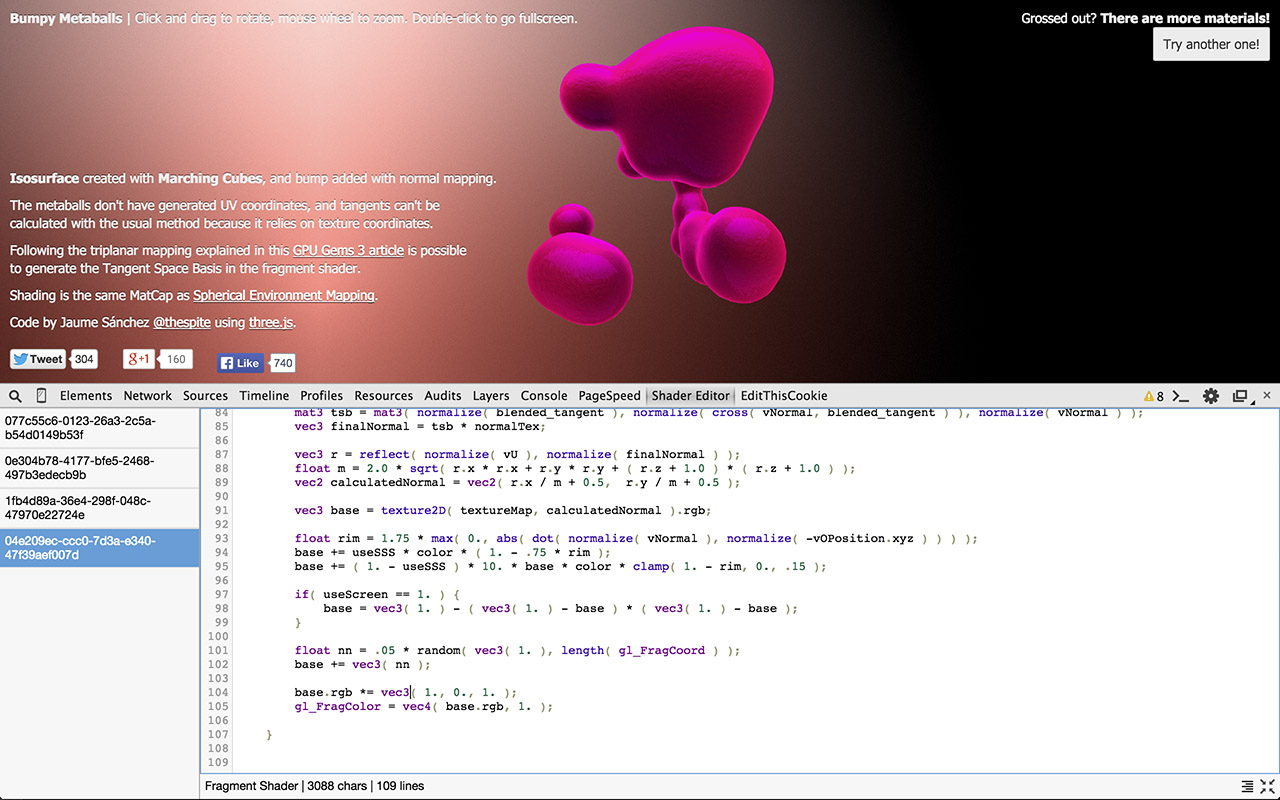Place cursor in the gl_FragColor code line
Screen dimensions: 1280x800
coord(423,706)
